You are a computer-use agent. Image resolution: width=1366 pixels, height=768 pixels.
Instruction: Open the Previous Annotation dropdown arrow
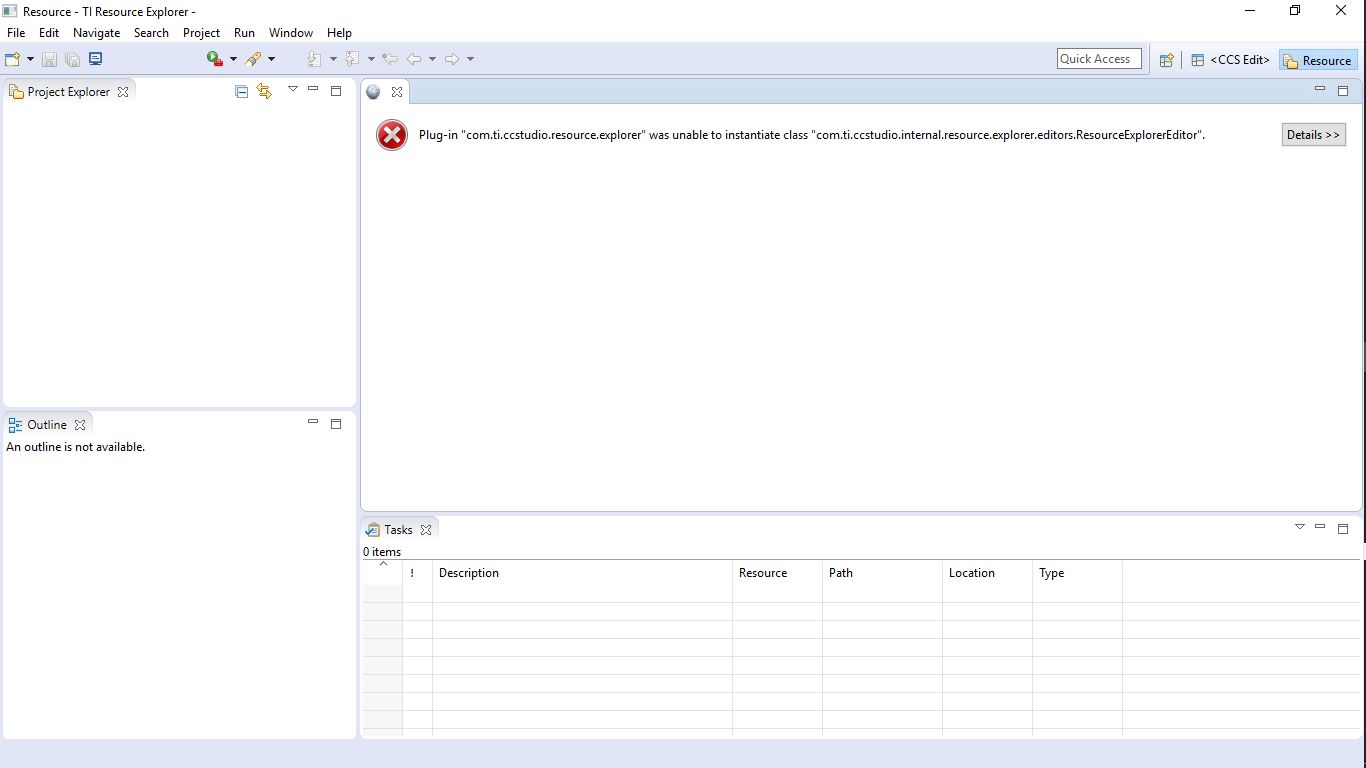(x=371, y=59)
